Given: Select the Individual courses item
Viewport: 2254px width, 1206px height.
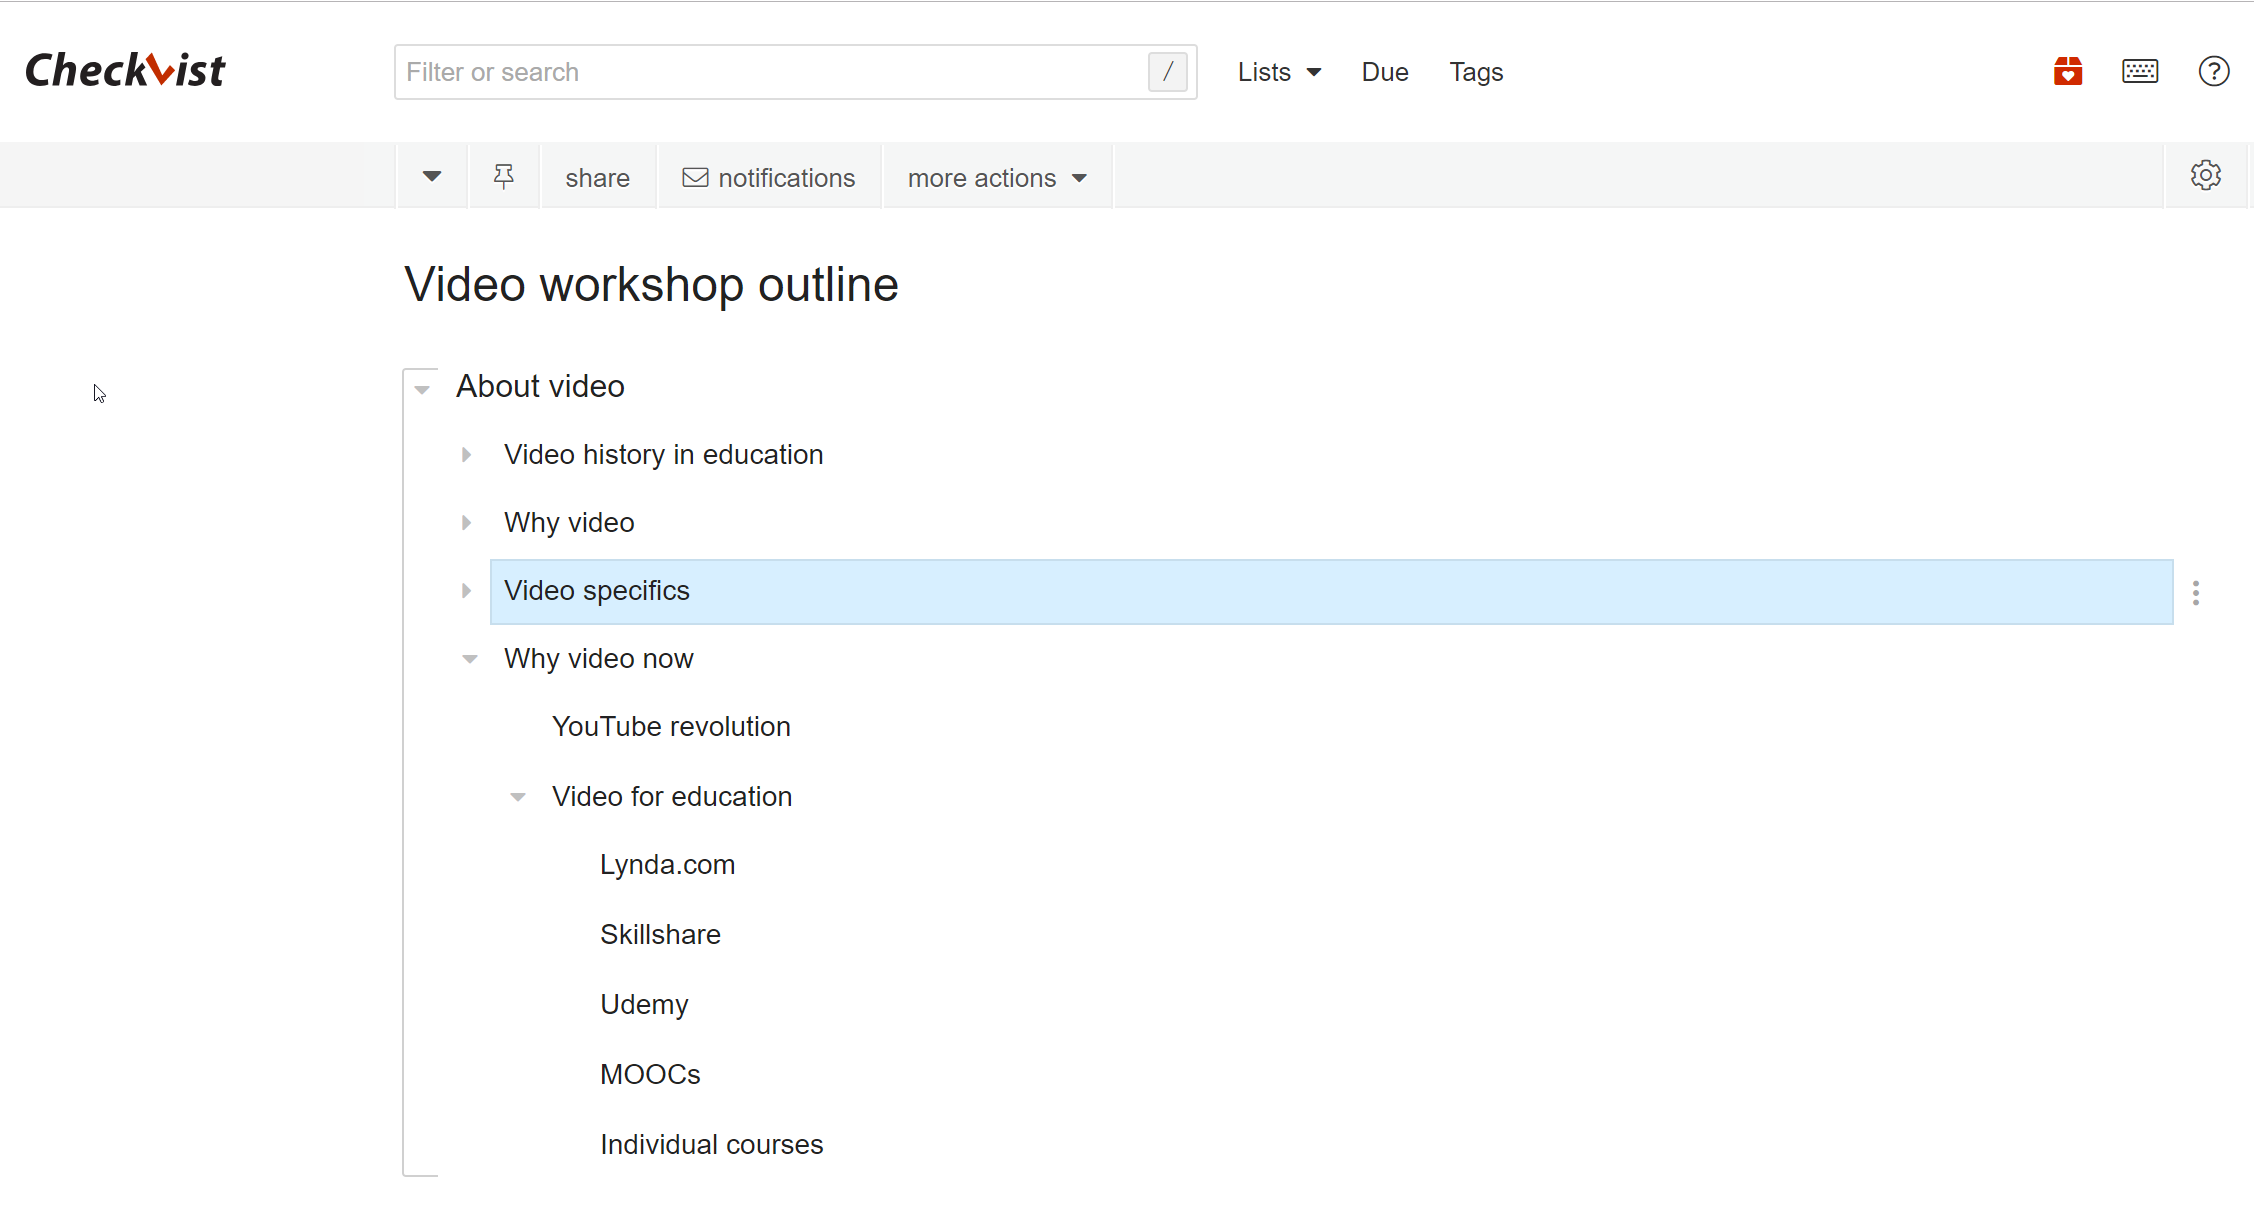Looking at the screenshot, I should 711,1145.
